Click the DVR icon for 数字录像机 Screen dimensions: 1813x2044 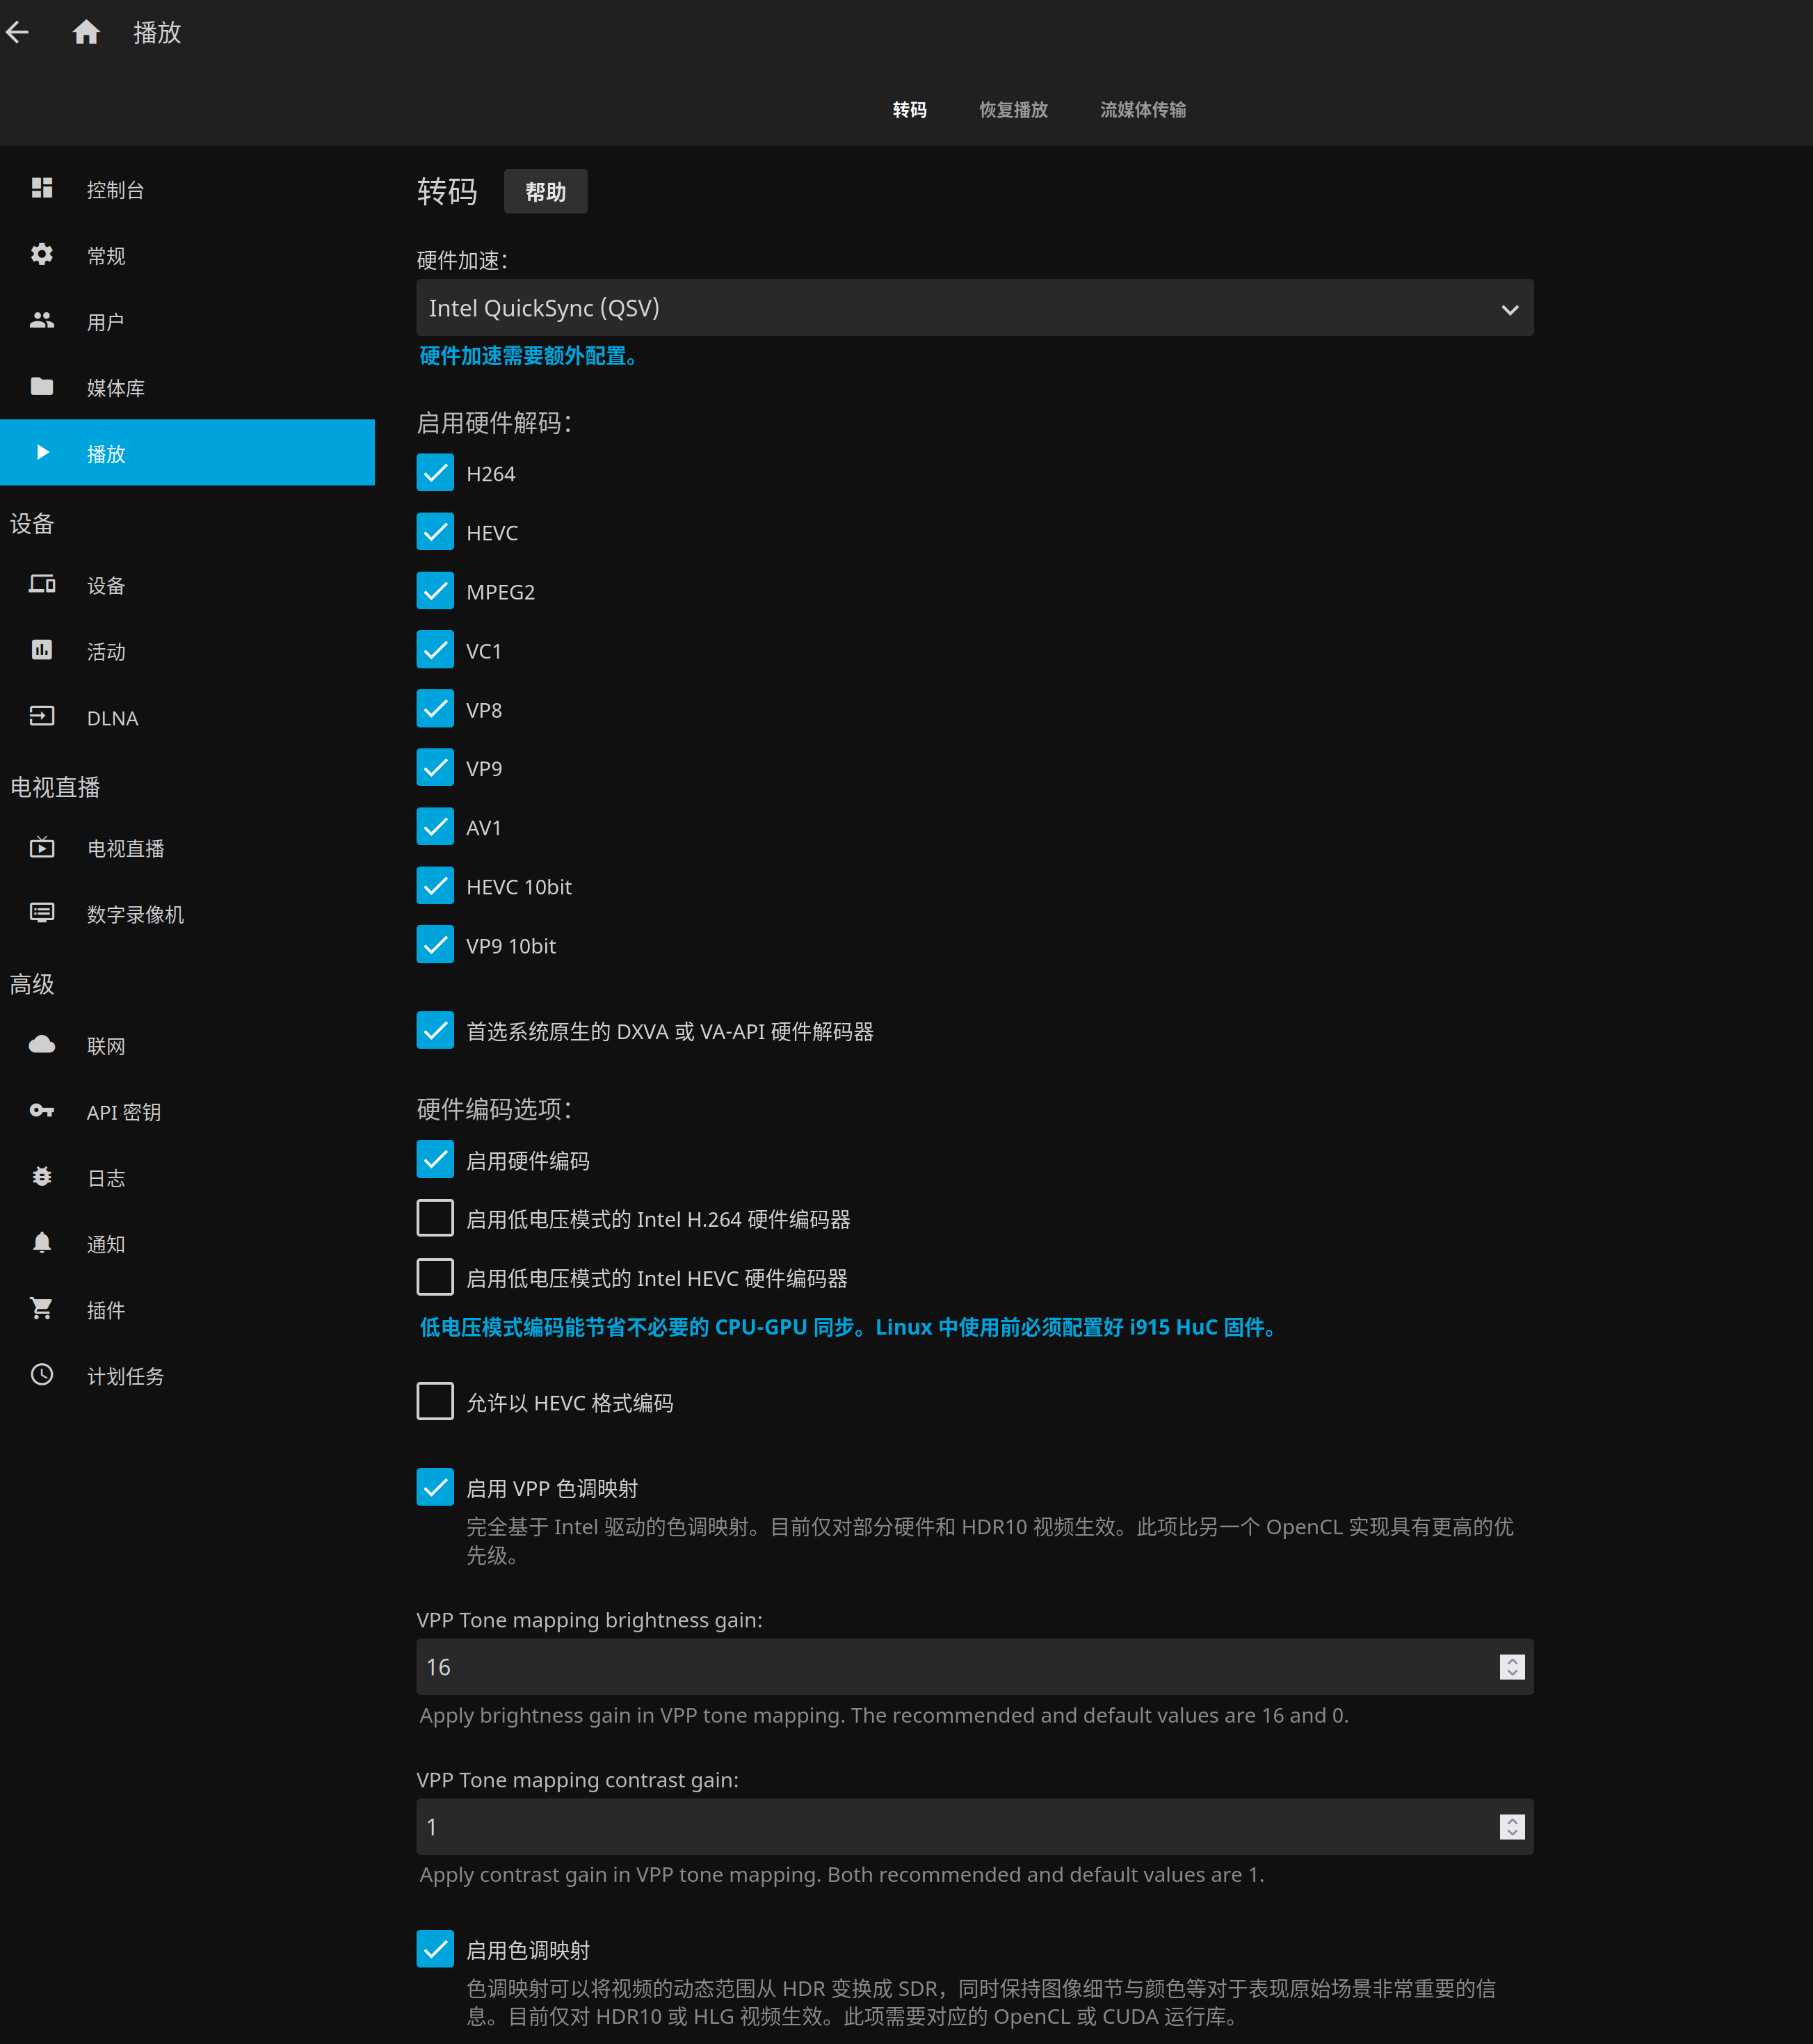(x=42, y=913)
